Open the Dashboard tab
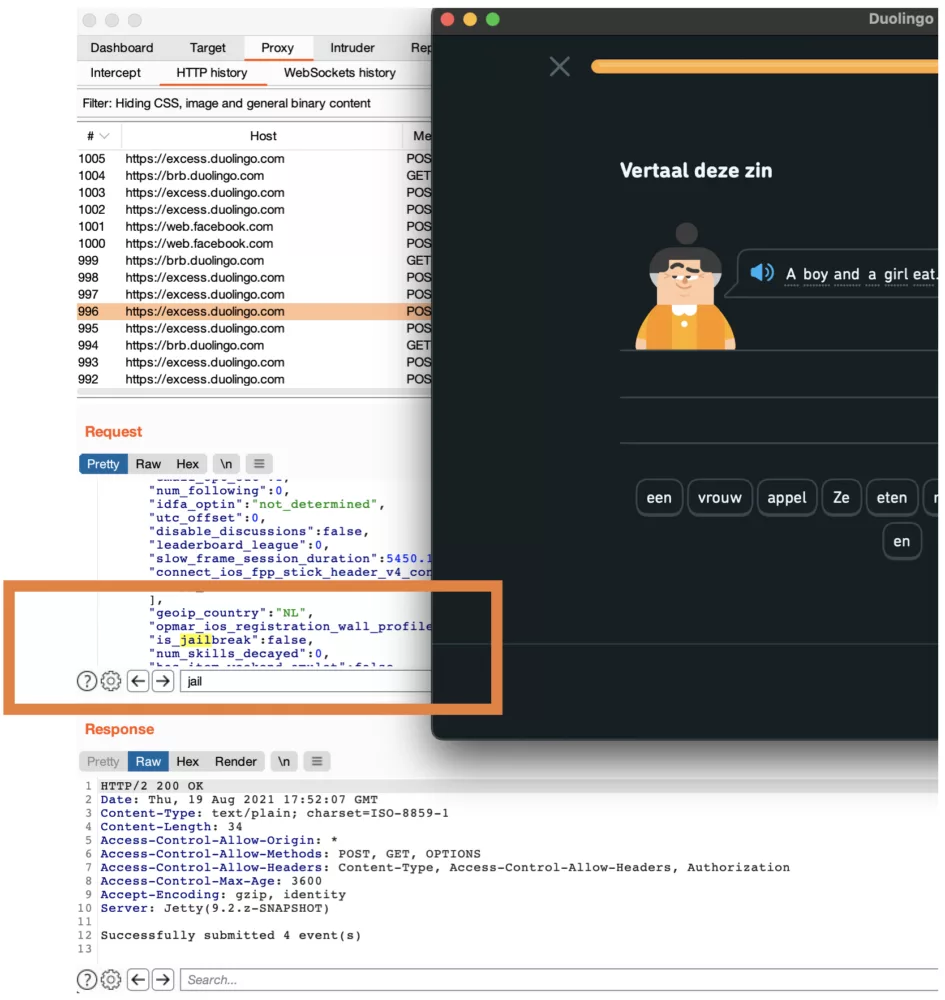Screen dimensions: 945x1000 122,48
